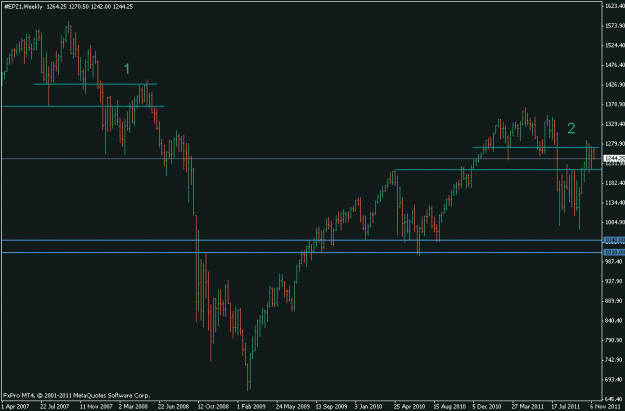This screenshot has height=411, width=625.
Task: Click the 24 May 2009 date label
Action: [292, 407]
